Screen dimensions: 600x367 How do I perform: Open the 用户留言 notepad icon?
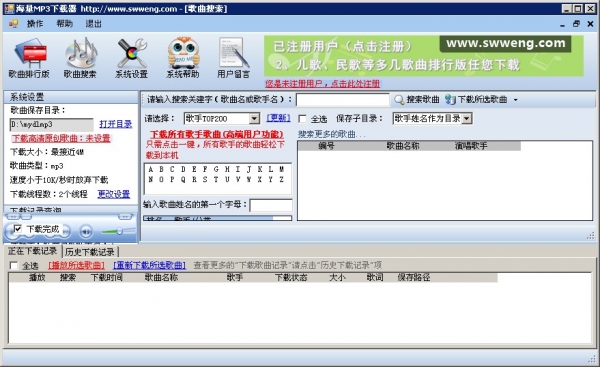[x=233, y=57]
